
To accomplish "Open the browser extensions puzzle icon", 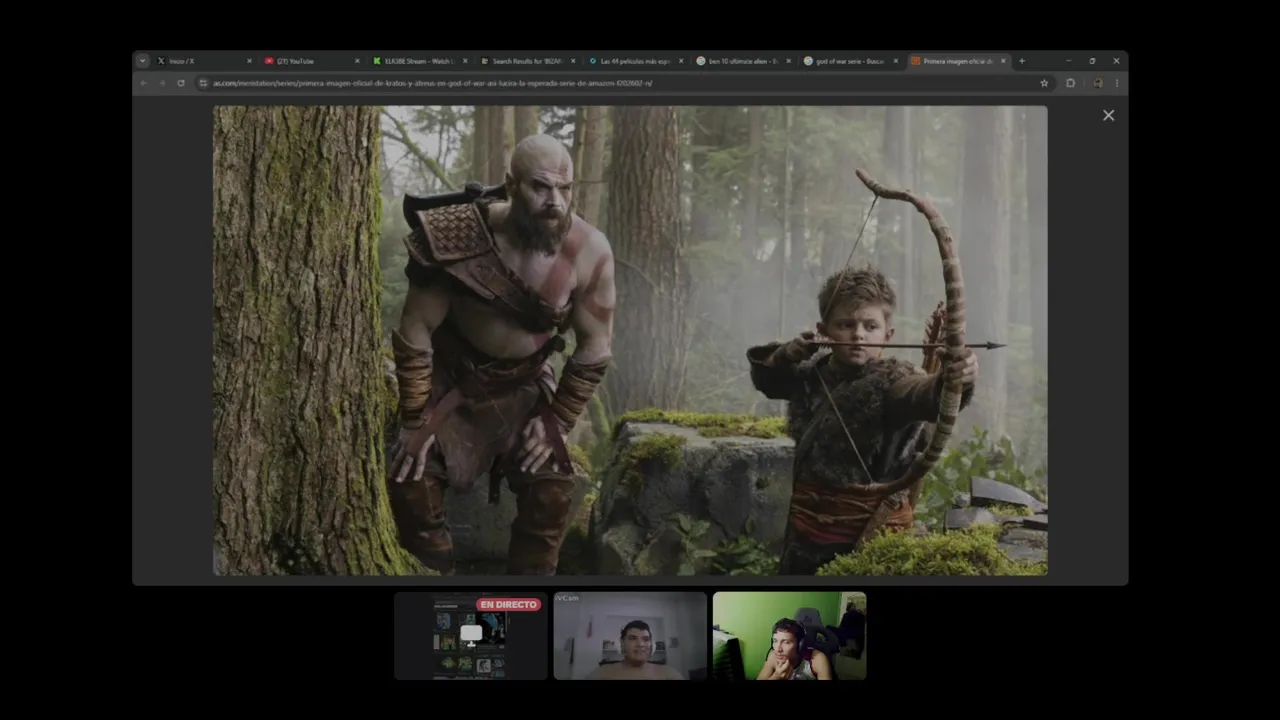I will click(x=1070, y=83).
